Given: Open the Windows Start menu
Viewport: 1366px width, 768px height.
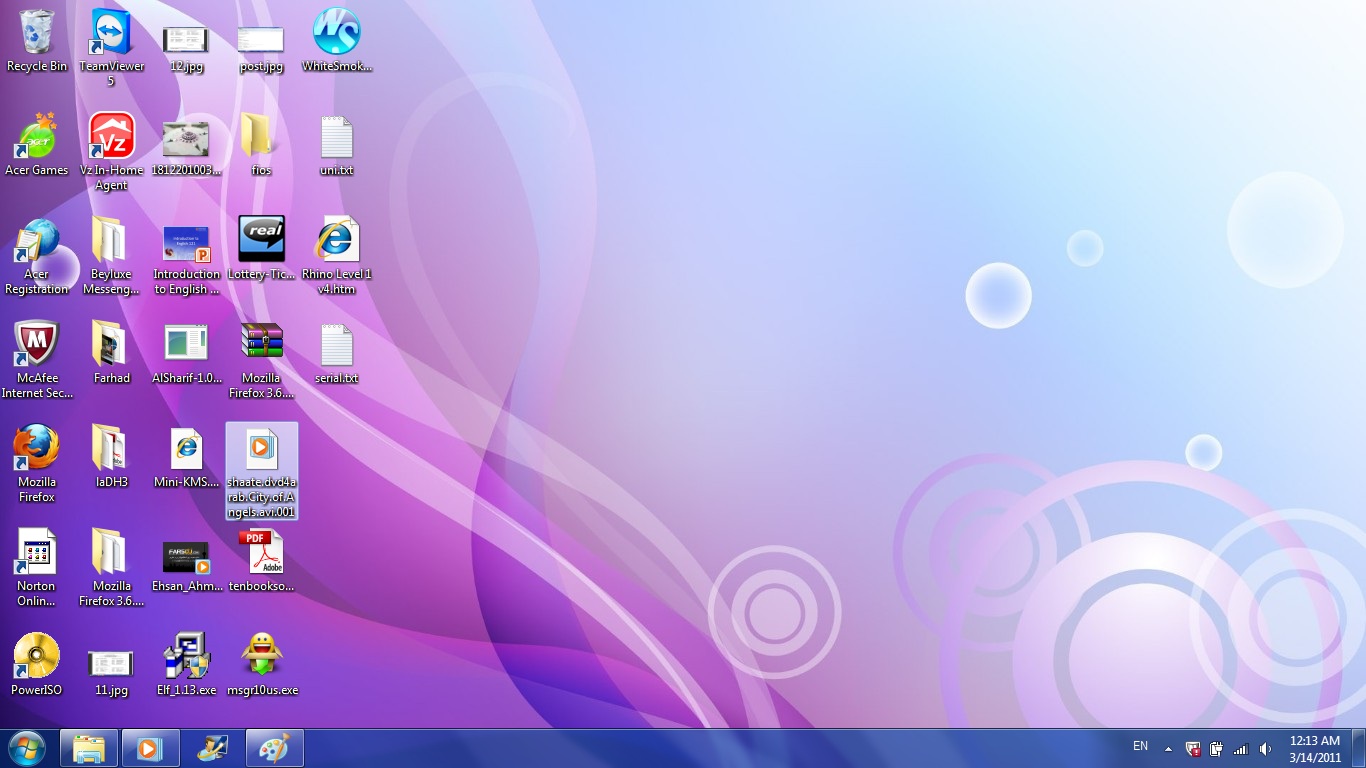Looking at the screenshot, I should click(27, 748).
